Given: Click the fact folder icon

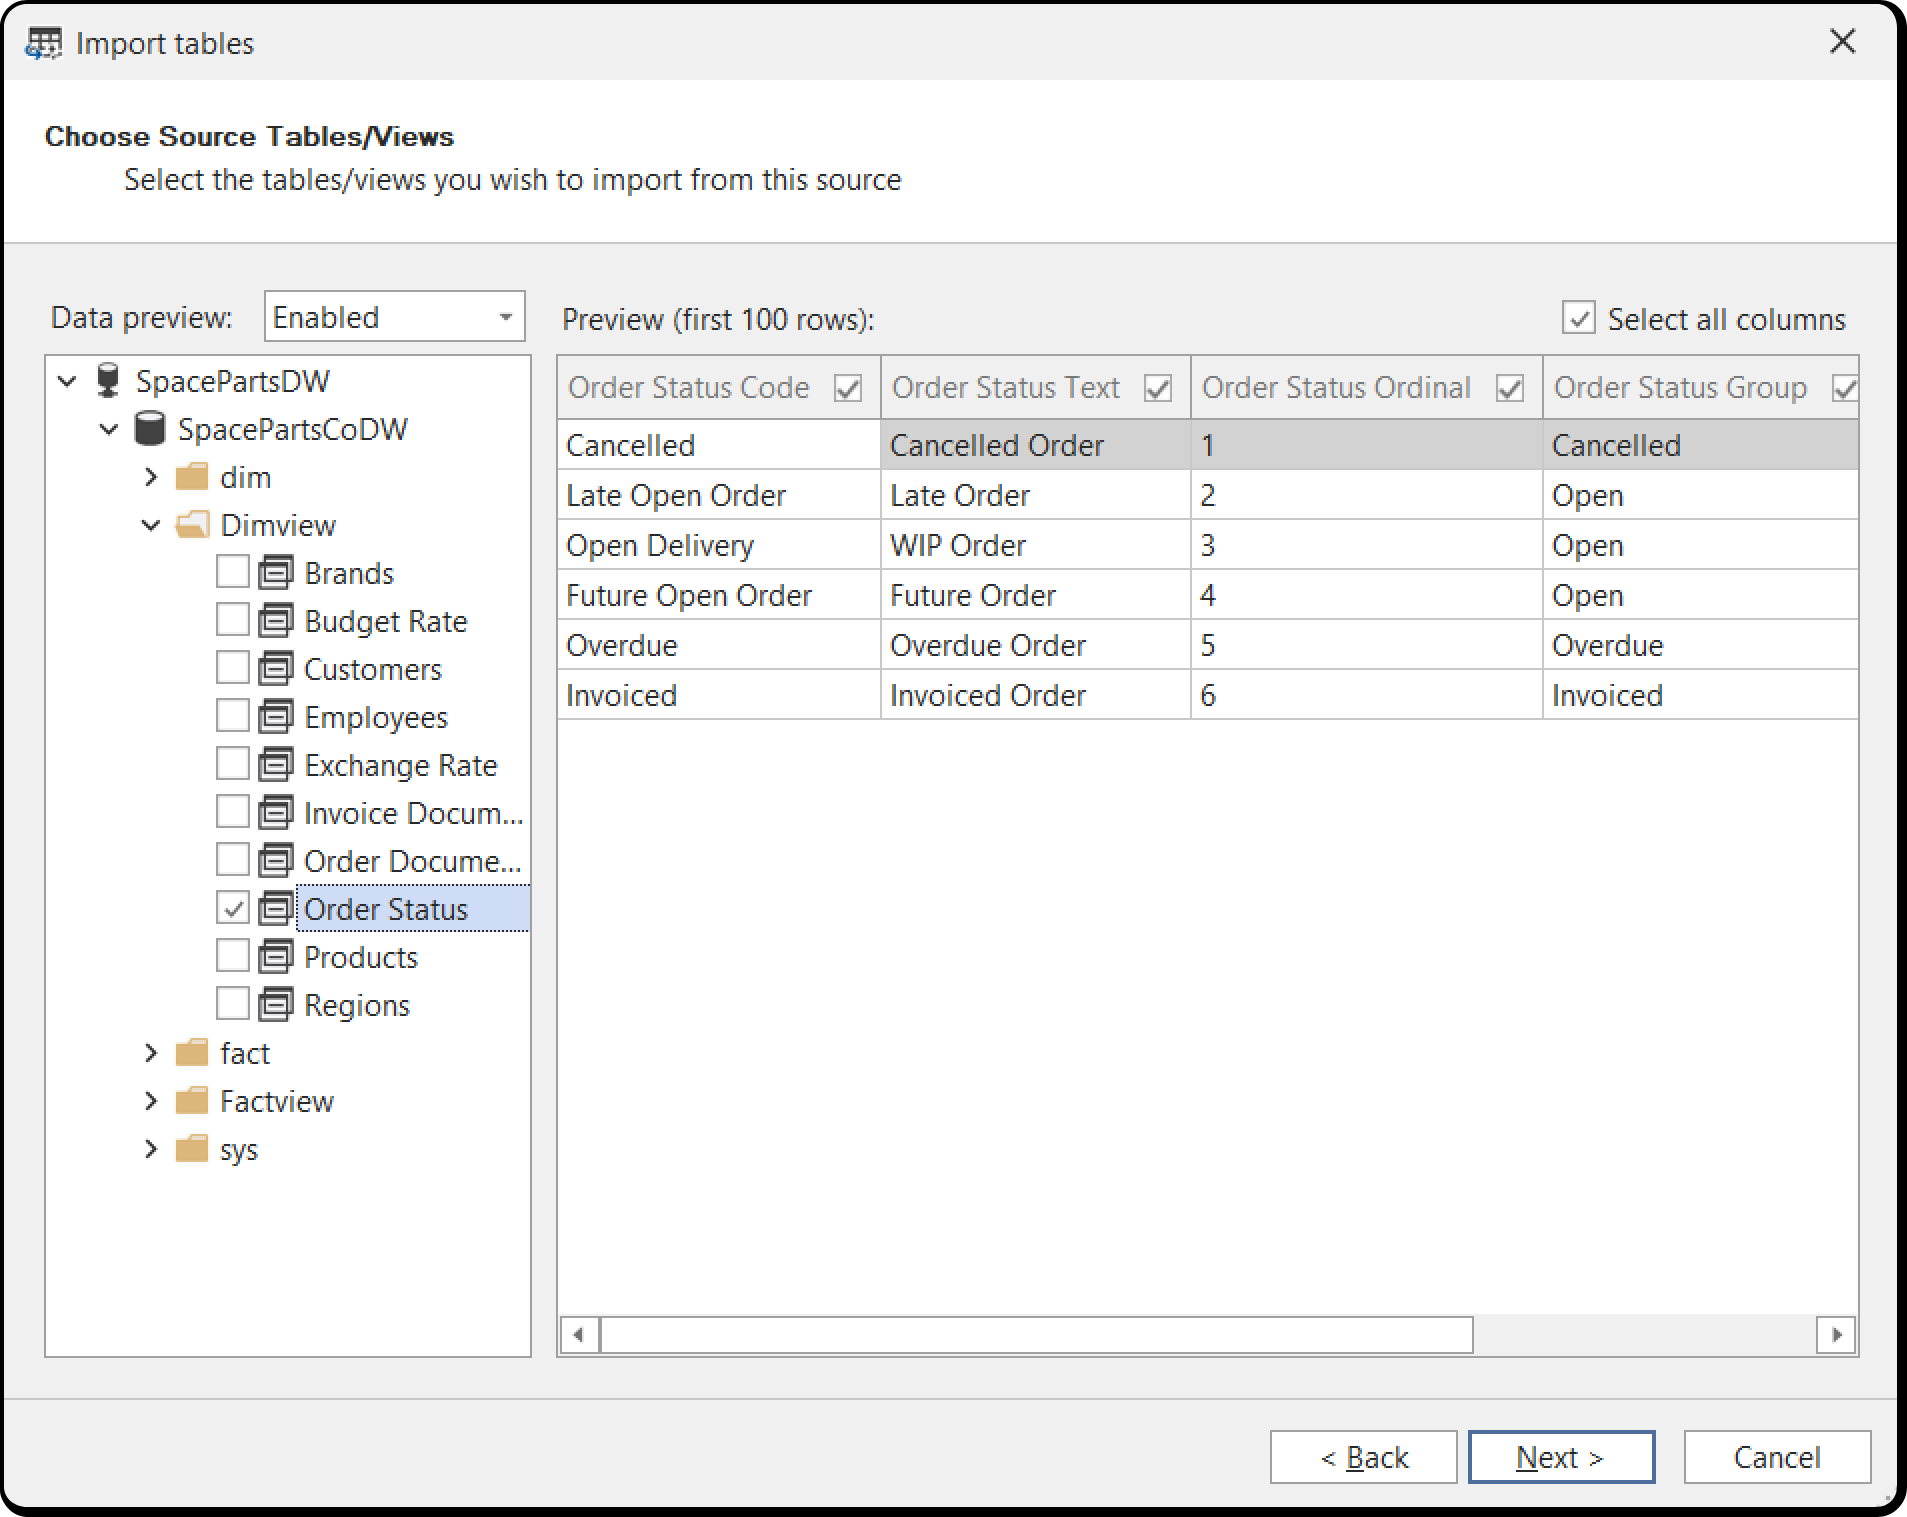Looking at the screenshot, I should click(191, 1053).
